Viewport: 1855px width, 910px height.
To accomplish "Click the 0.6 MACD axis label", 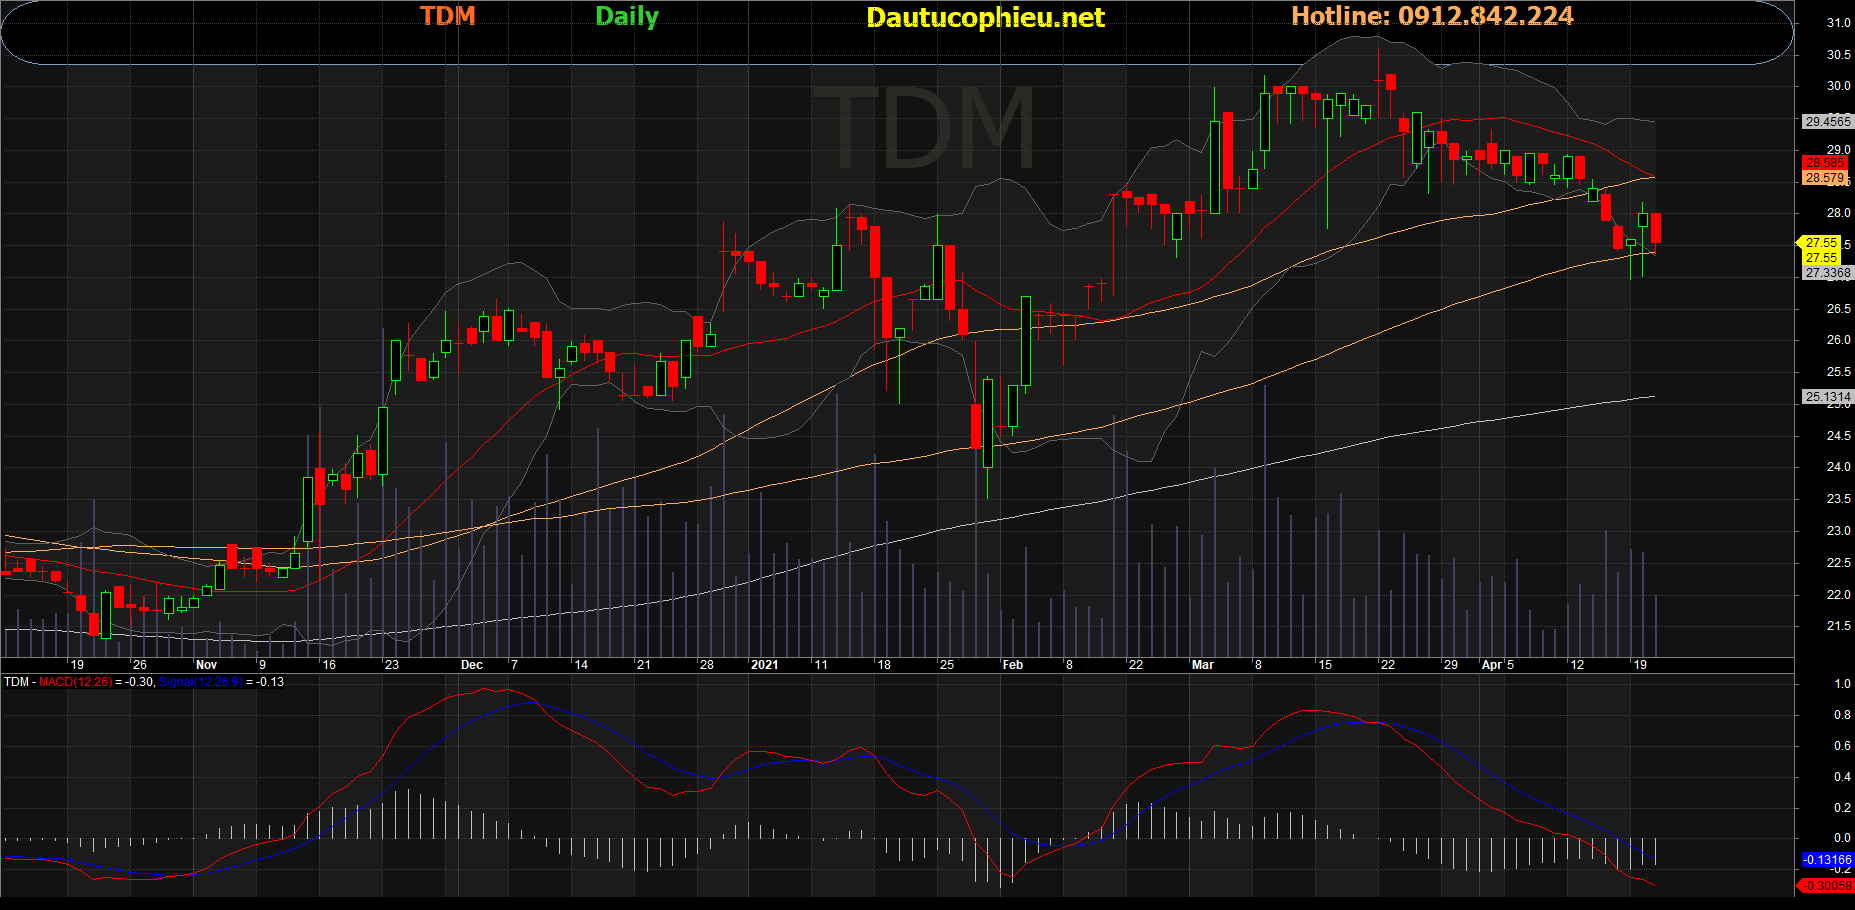I will coord(1842,746).
